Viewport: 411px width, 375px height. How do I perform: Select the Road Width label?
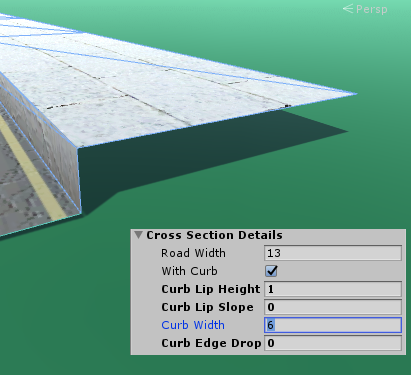click(x=193, y=253)
